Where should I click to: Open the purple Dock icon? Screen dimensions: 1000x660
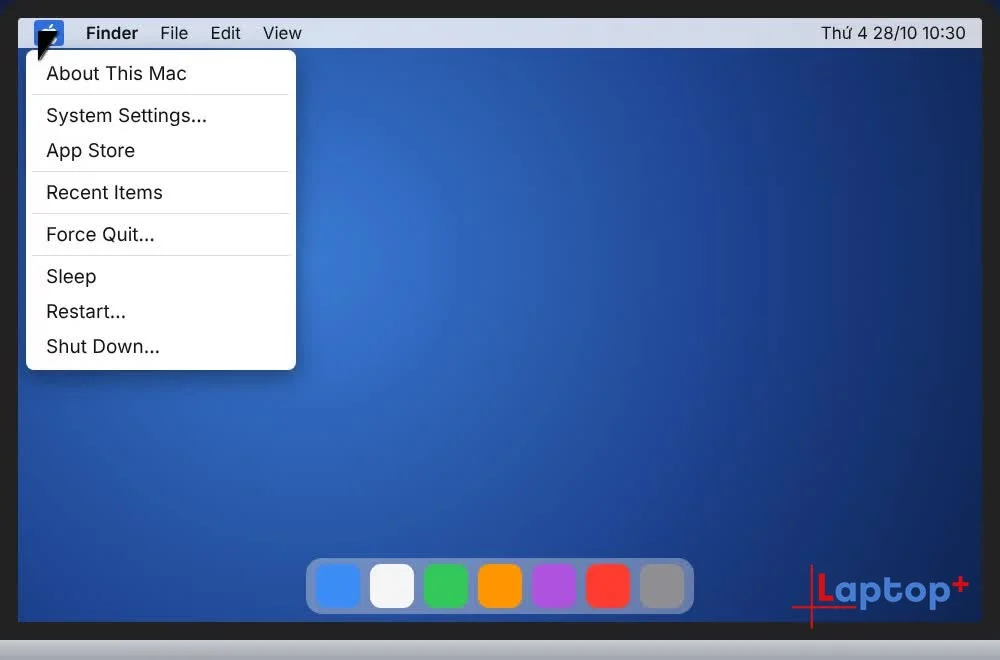pyautogui.click(x=554, y=585)
